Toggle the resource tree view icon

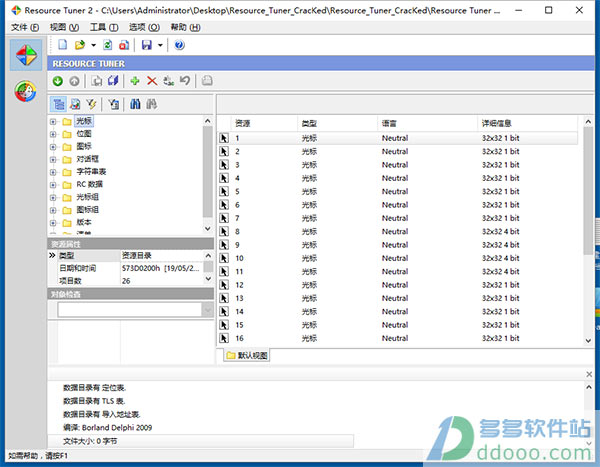click(58, 104)
